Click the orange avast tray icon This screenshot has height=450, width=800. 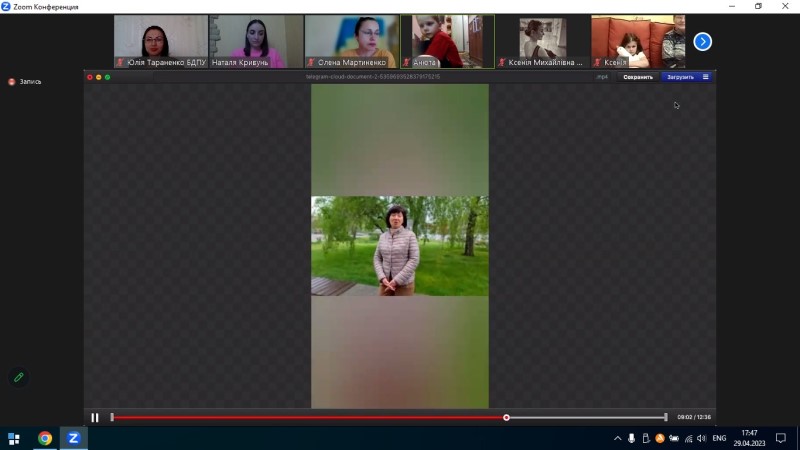coord(660,438)
